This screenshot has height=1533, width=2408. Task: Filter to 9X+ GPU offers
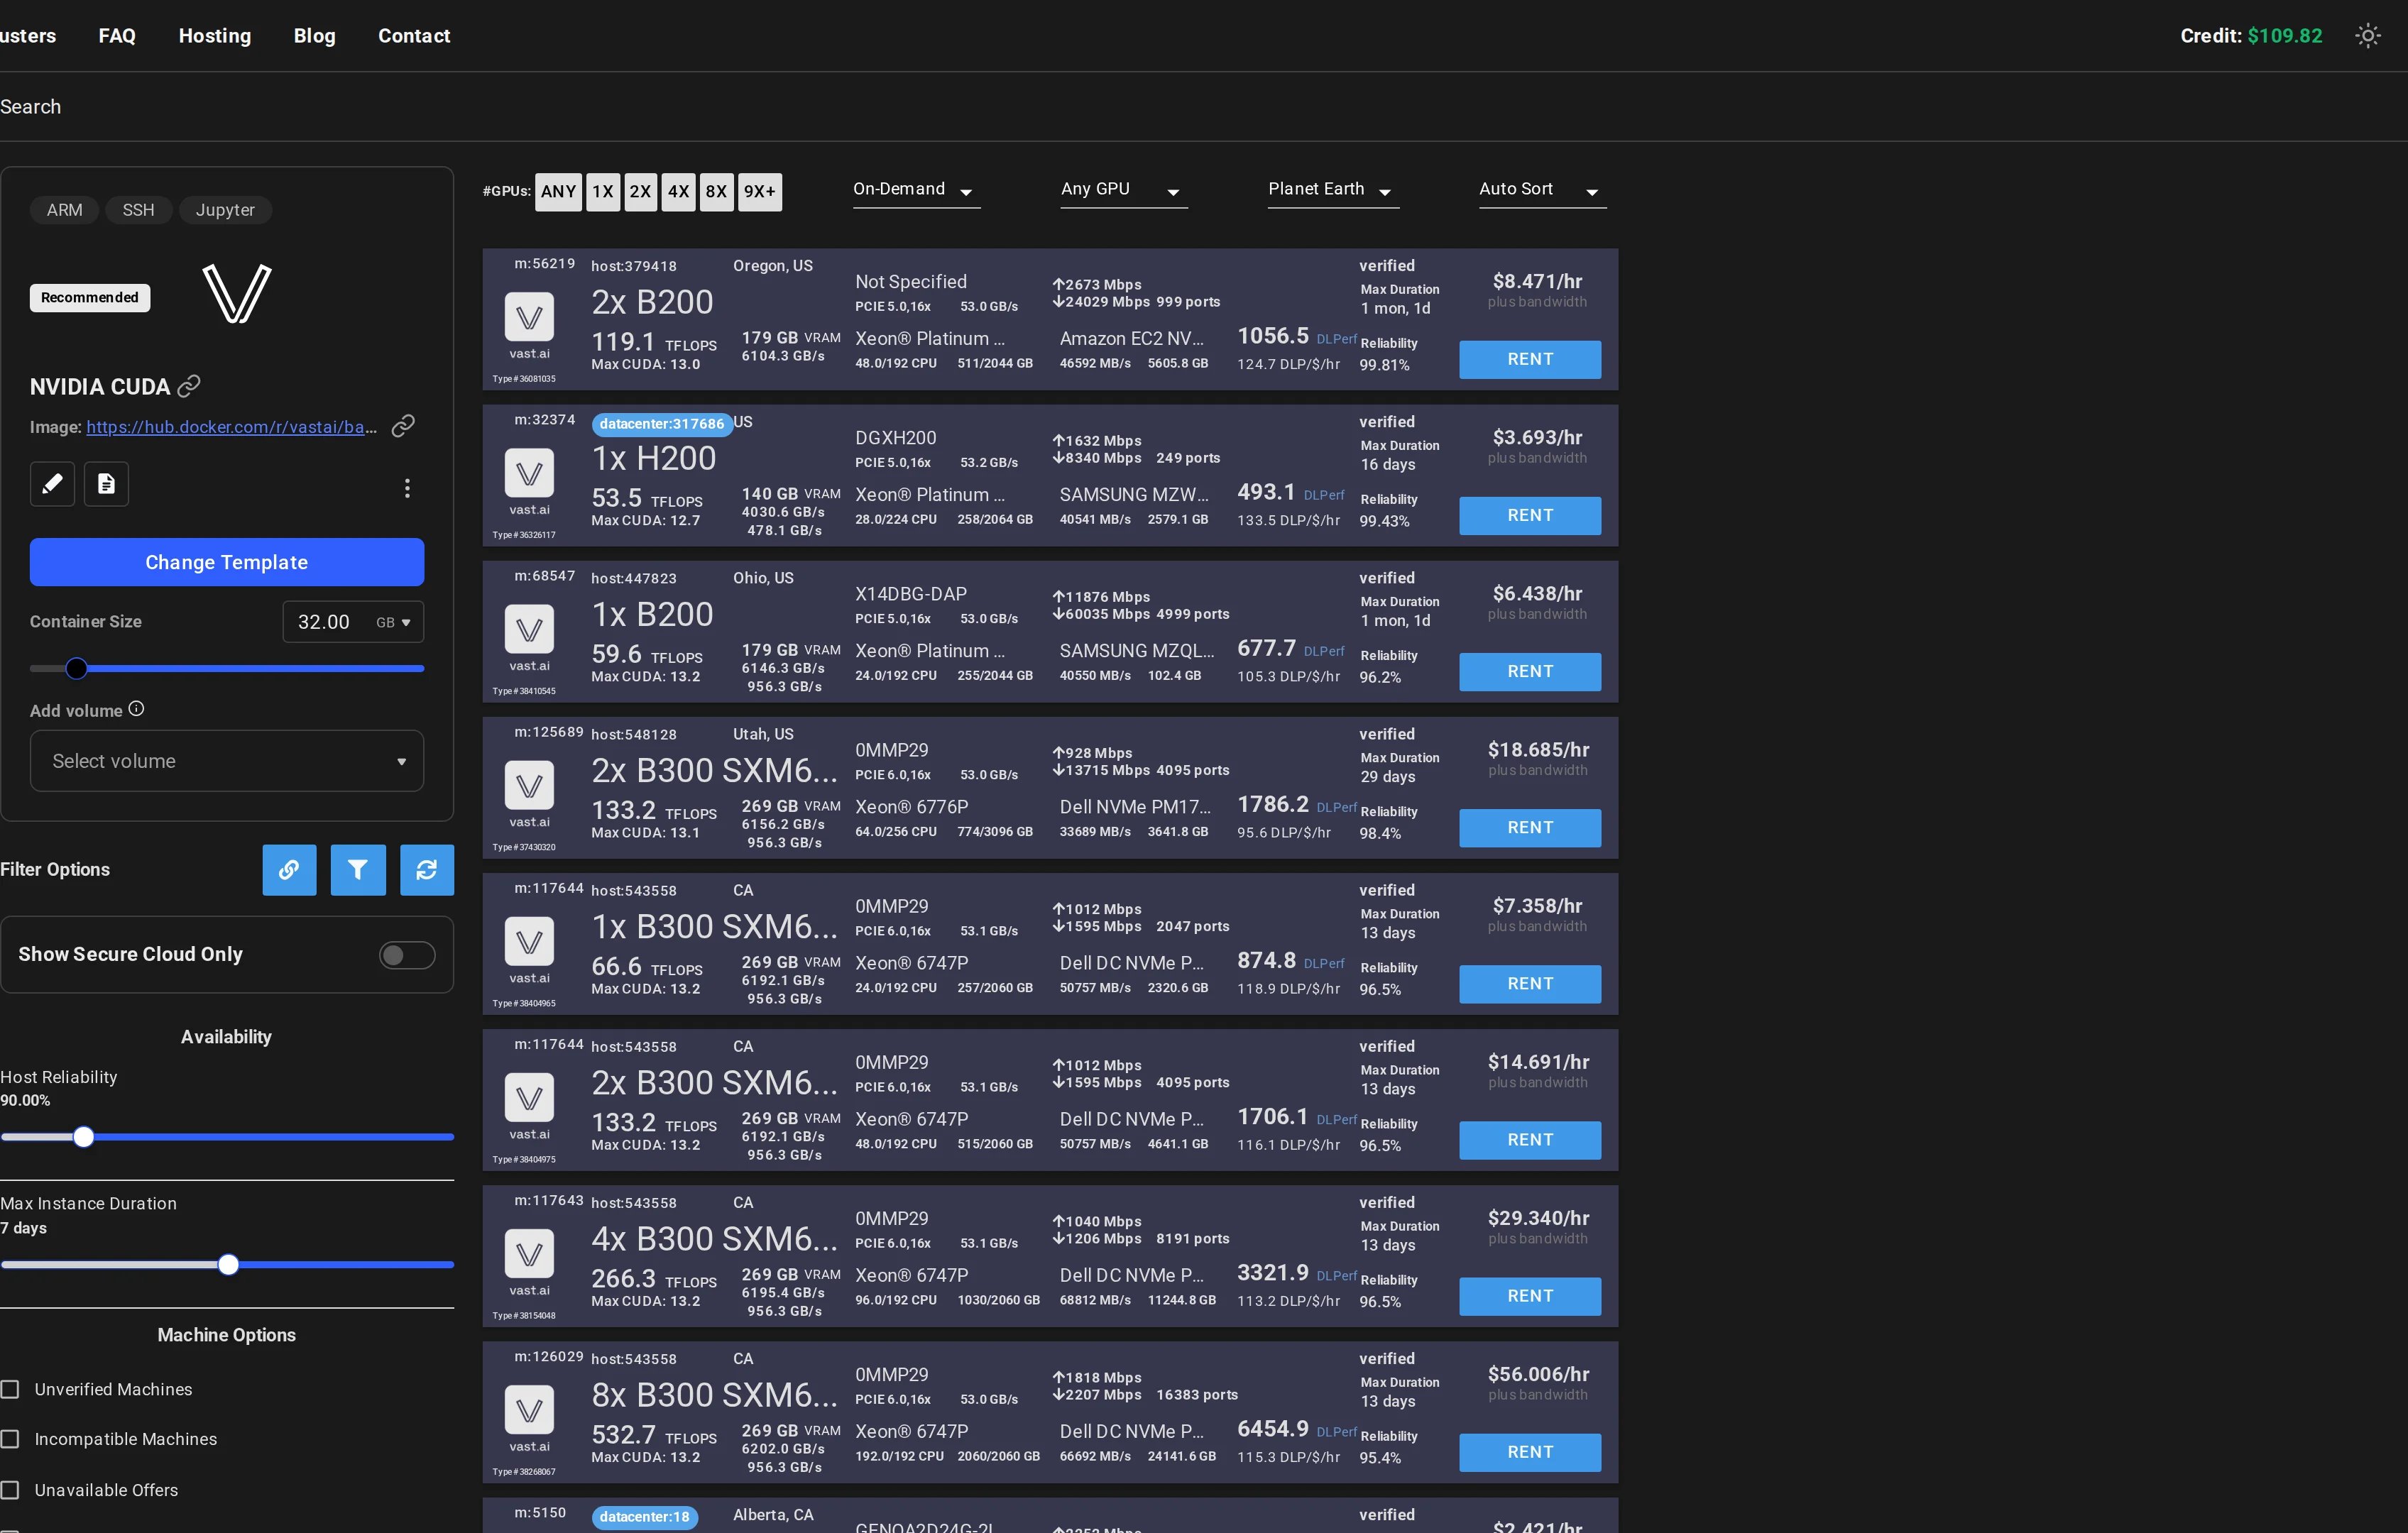[760, 192]
